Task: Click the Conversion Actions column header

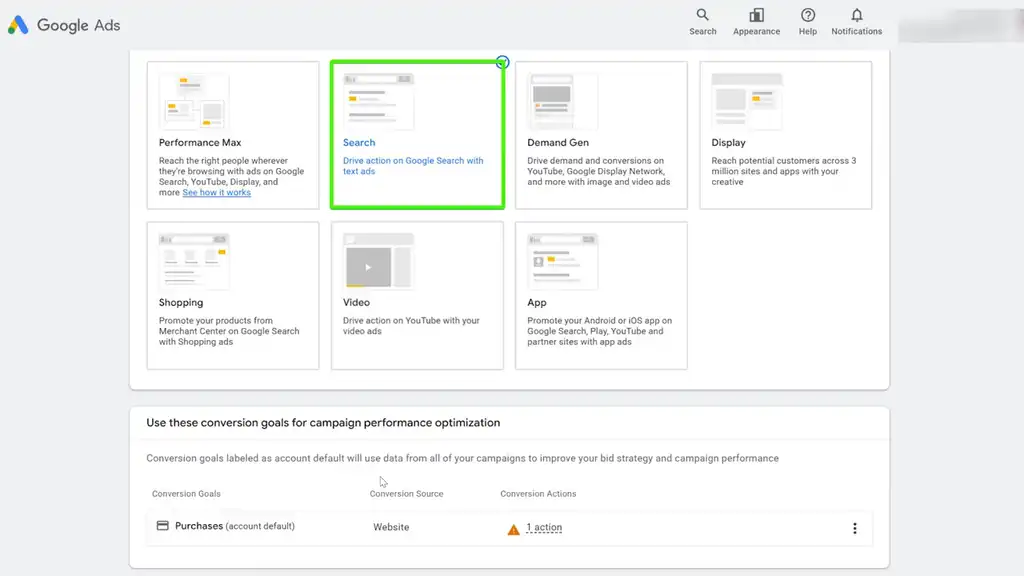Action: (x=538, y=494)
